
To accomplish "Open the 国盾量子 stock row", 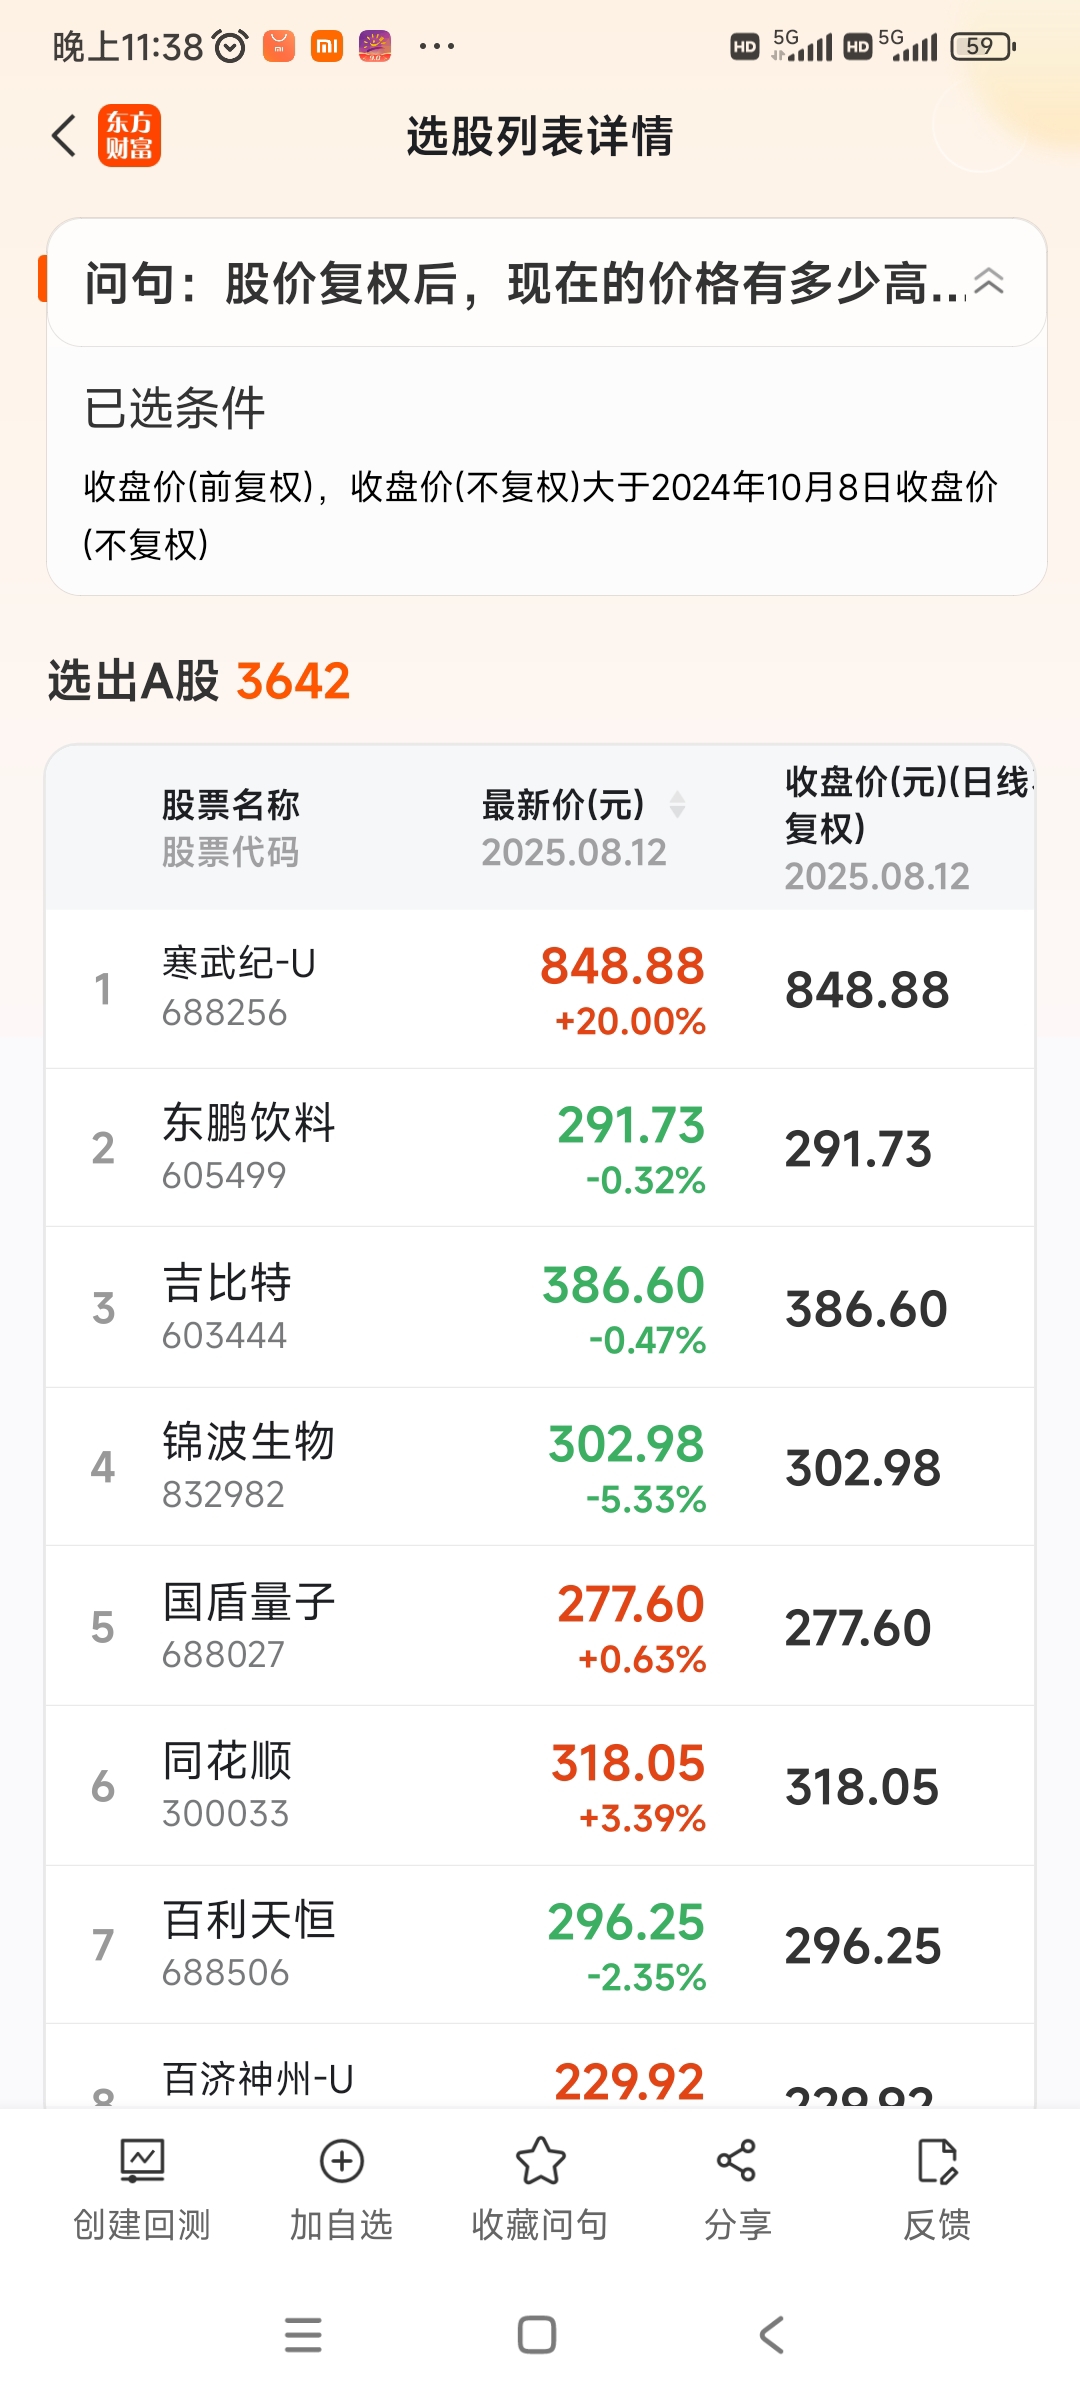I will 540,1627.
